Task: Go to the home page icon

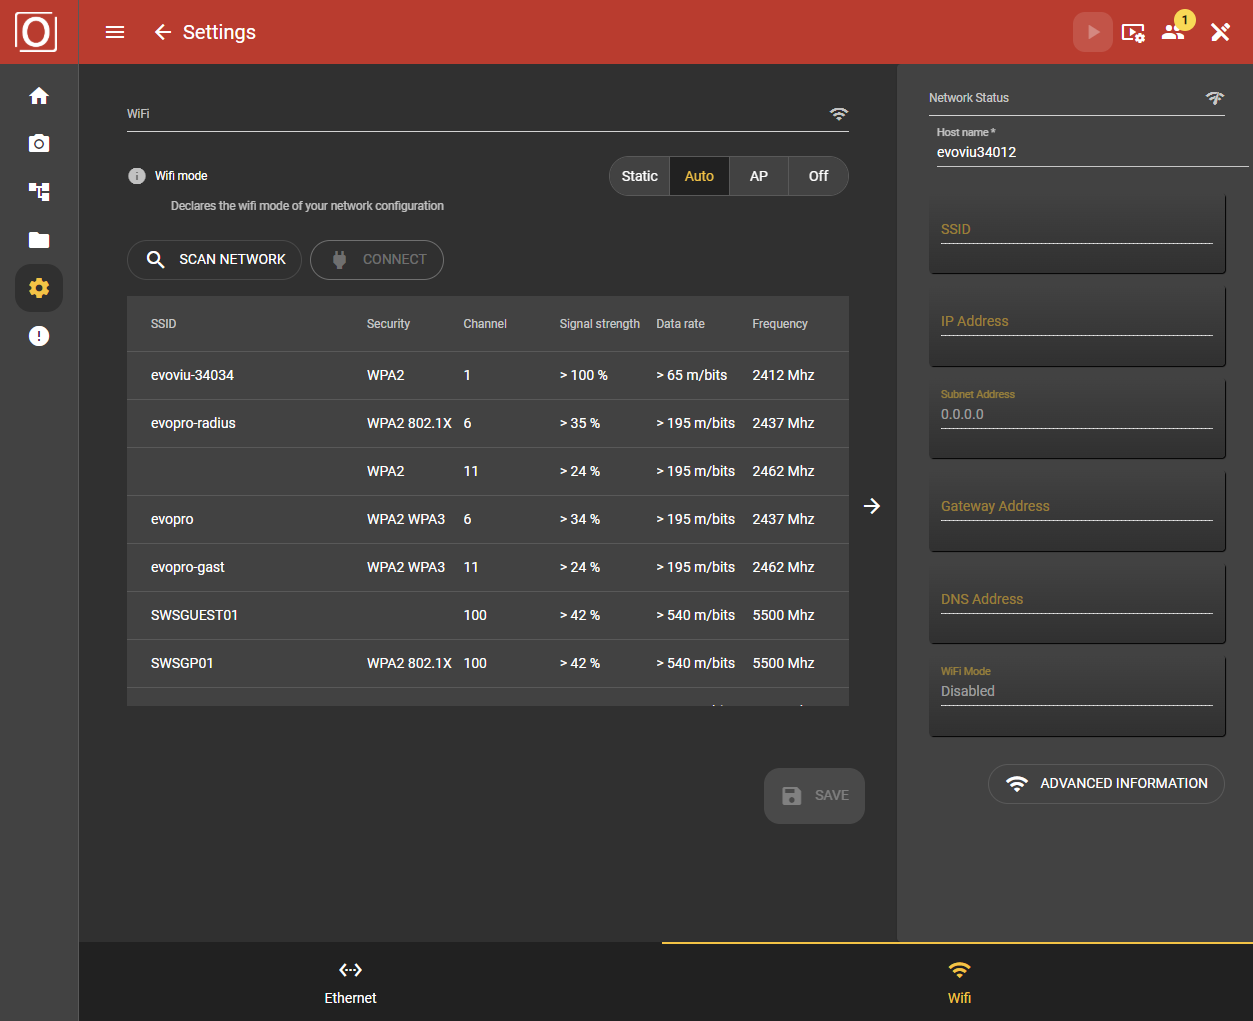Action: coord(39,96)
